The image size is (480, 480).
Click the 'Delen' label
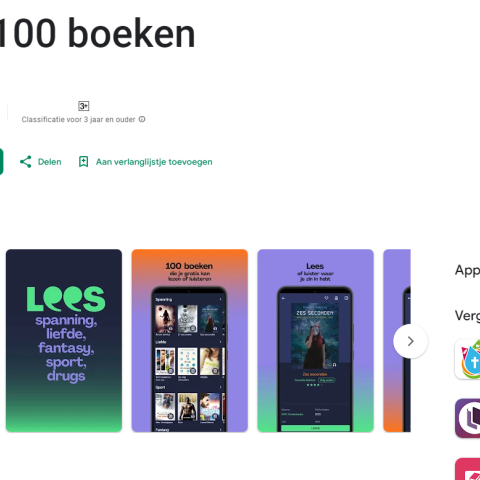50,162
